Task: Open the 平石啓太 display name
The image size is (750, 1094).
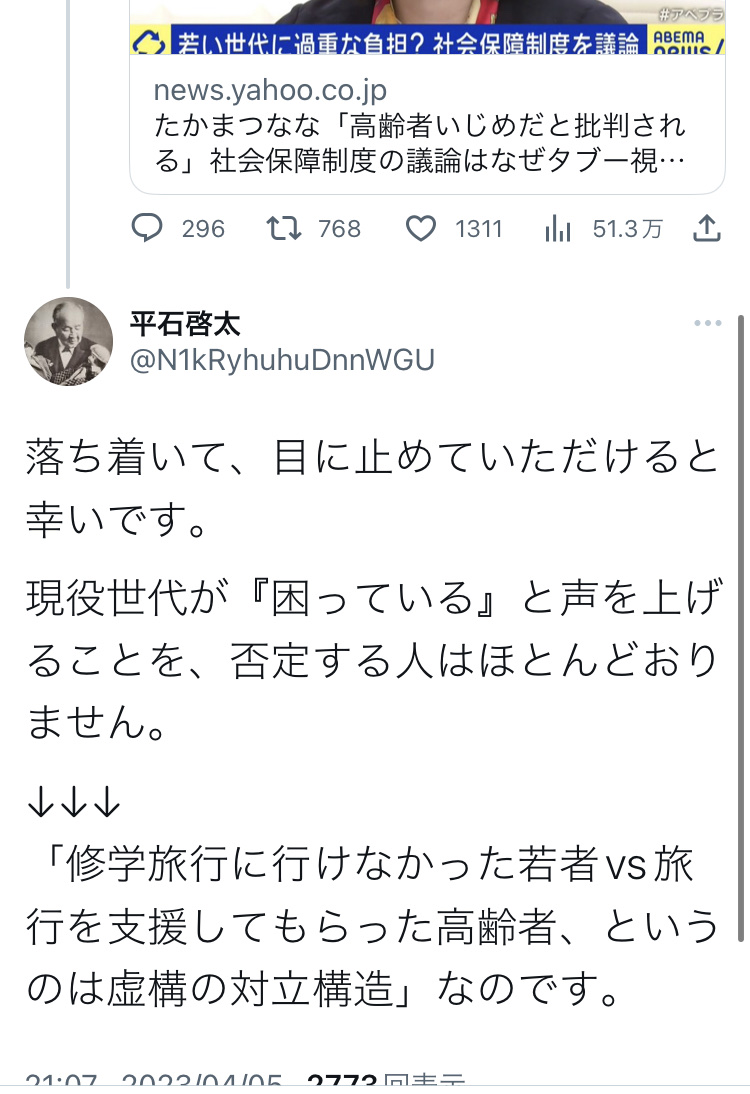Action: (185, 324)
